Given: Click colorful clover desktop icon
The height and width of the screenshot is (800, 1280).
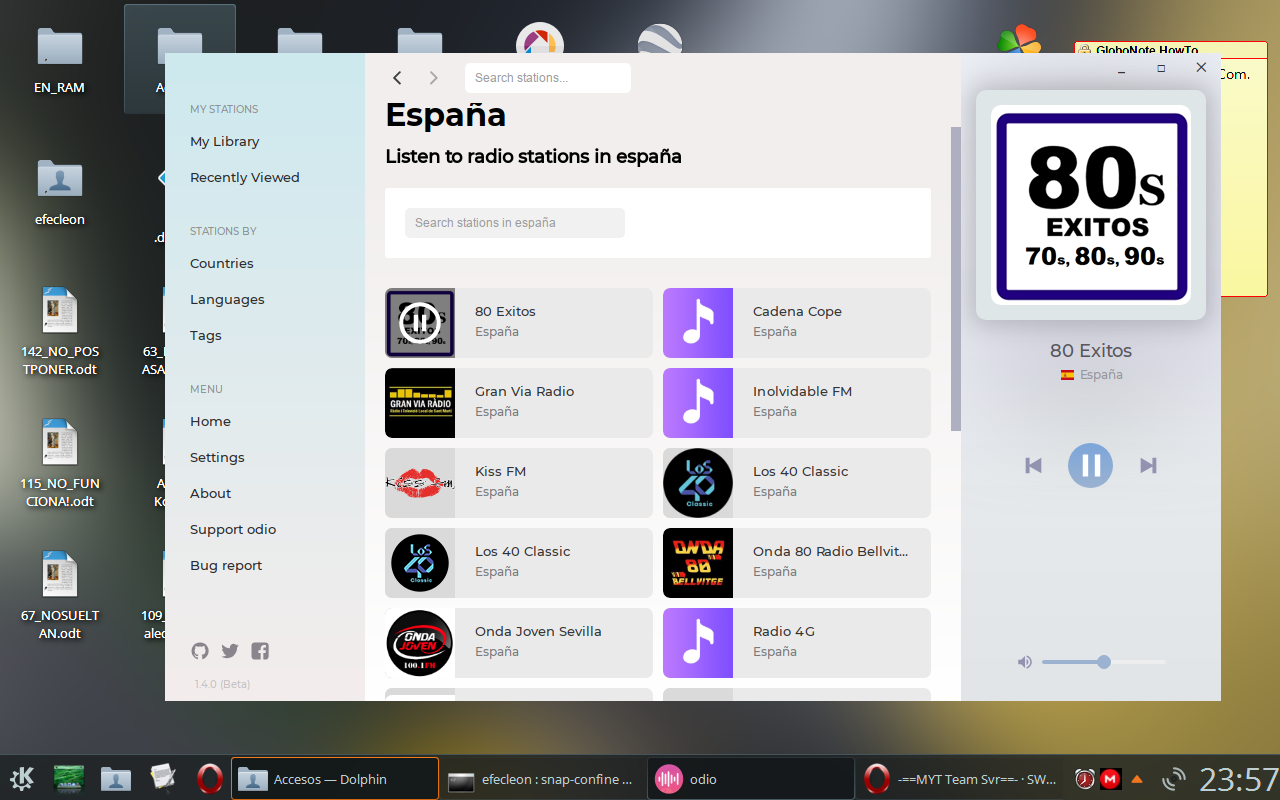Looking at the screenshot, I should (x=1019, y=42).
